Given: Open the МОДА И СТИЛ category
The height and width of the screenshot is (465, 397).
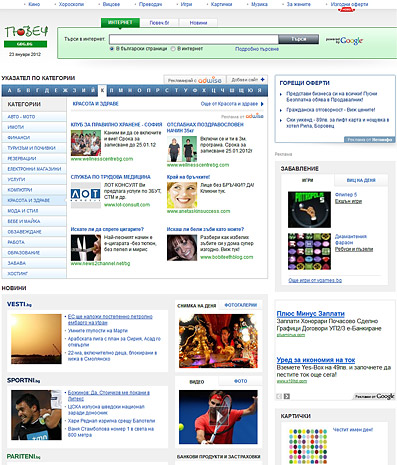Looking at the screenshot, I should pos(34,211).
